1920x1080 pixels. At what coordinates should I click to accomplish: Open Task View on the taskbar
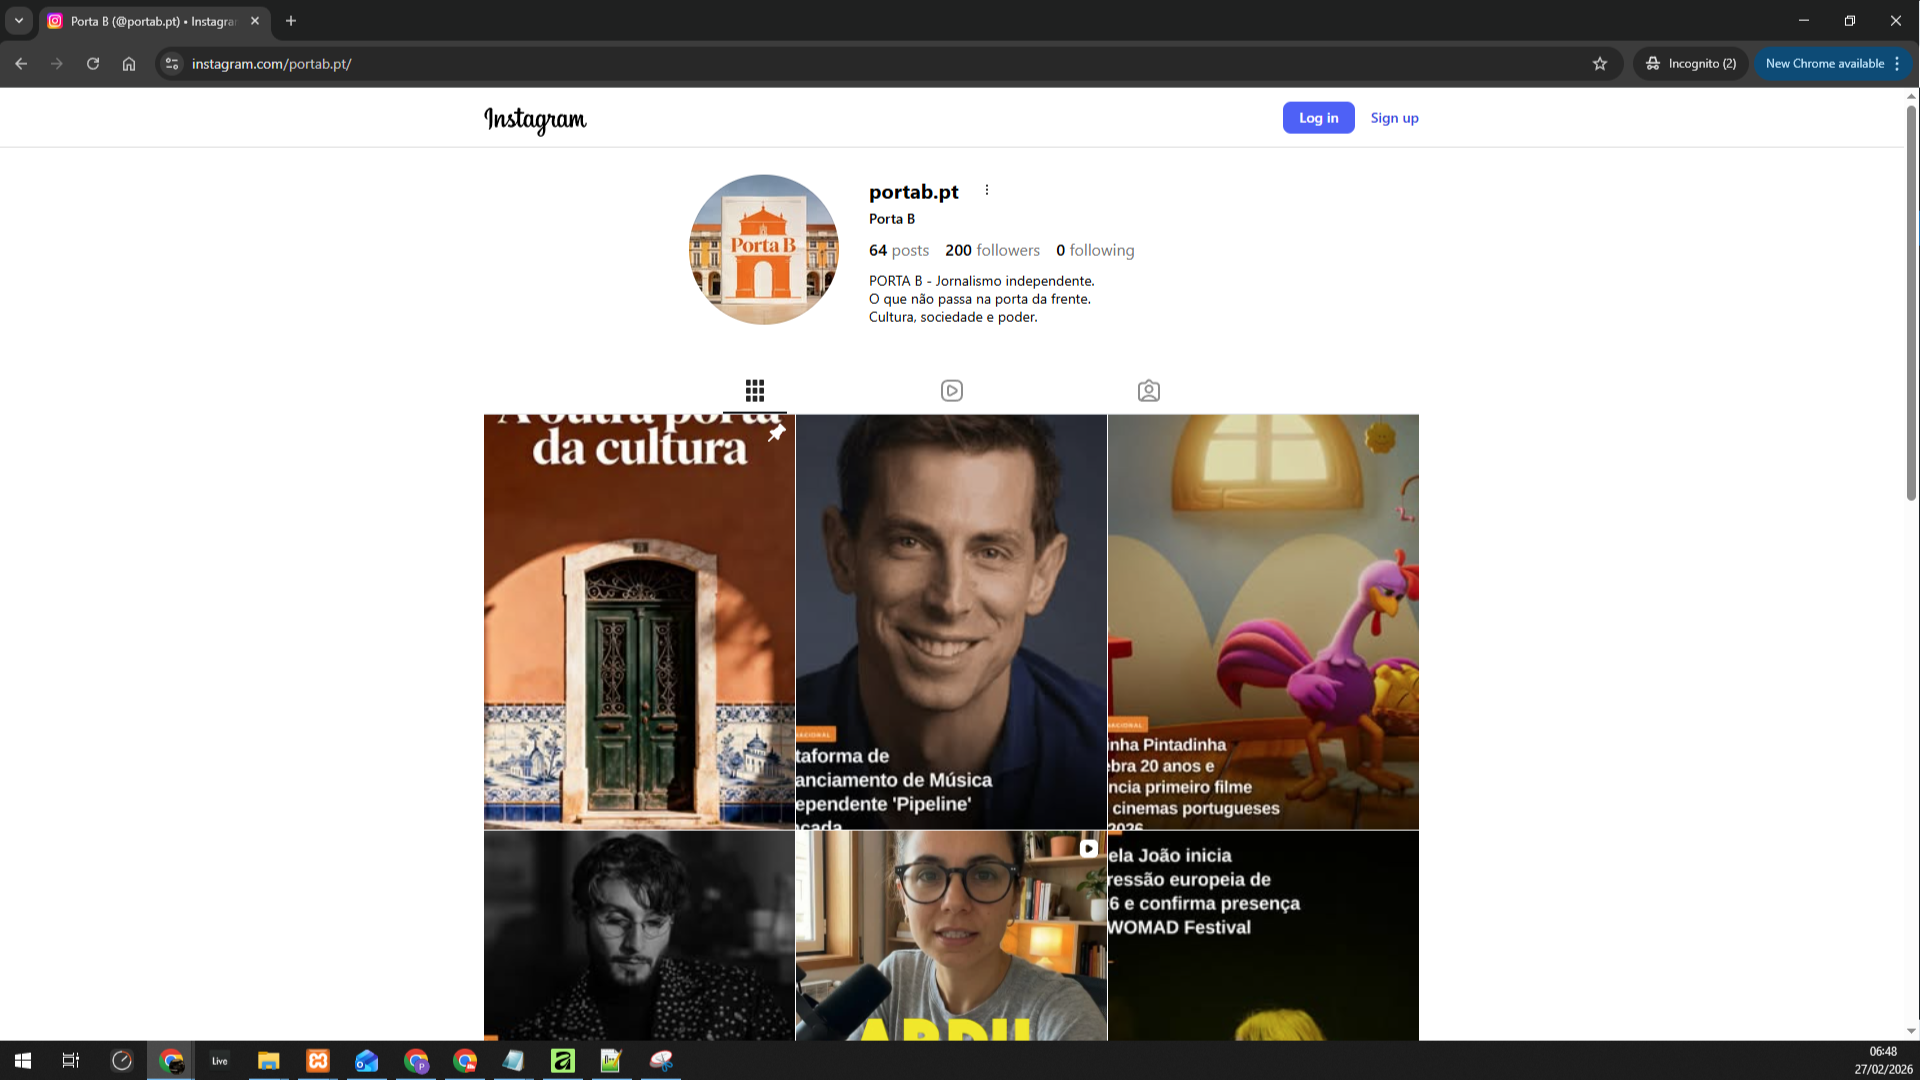pos(71,1060)
